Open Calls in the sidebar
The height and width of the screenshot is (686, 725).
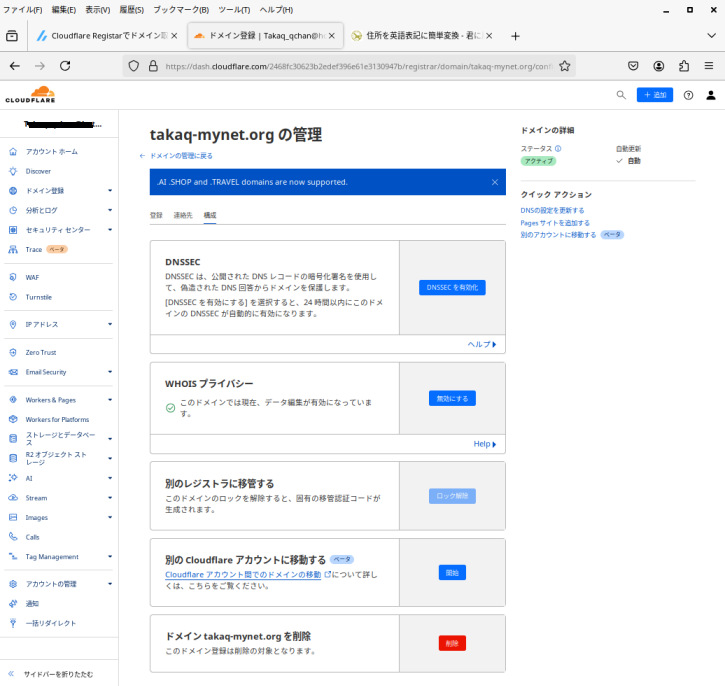coord(32,537)
